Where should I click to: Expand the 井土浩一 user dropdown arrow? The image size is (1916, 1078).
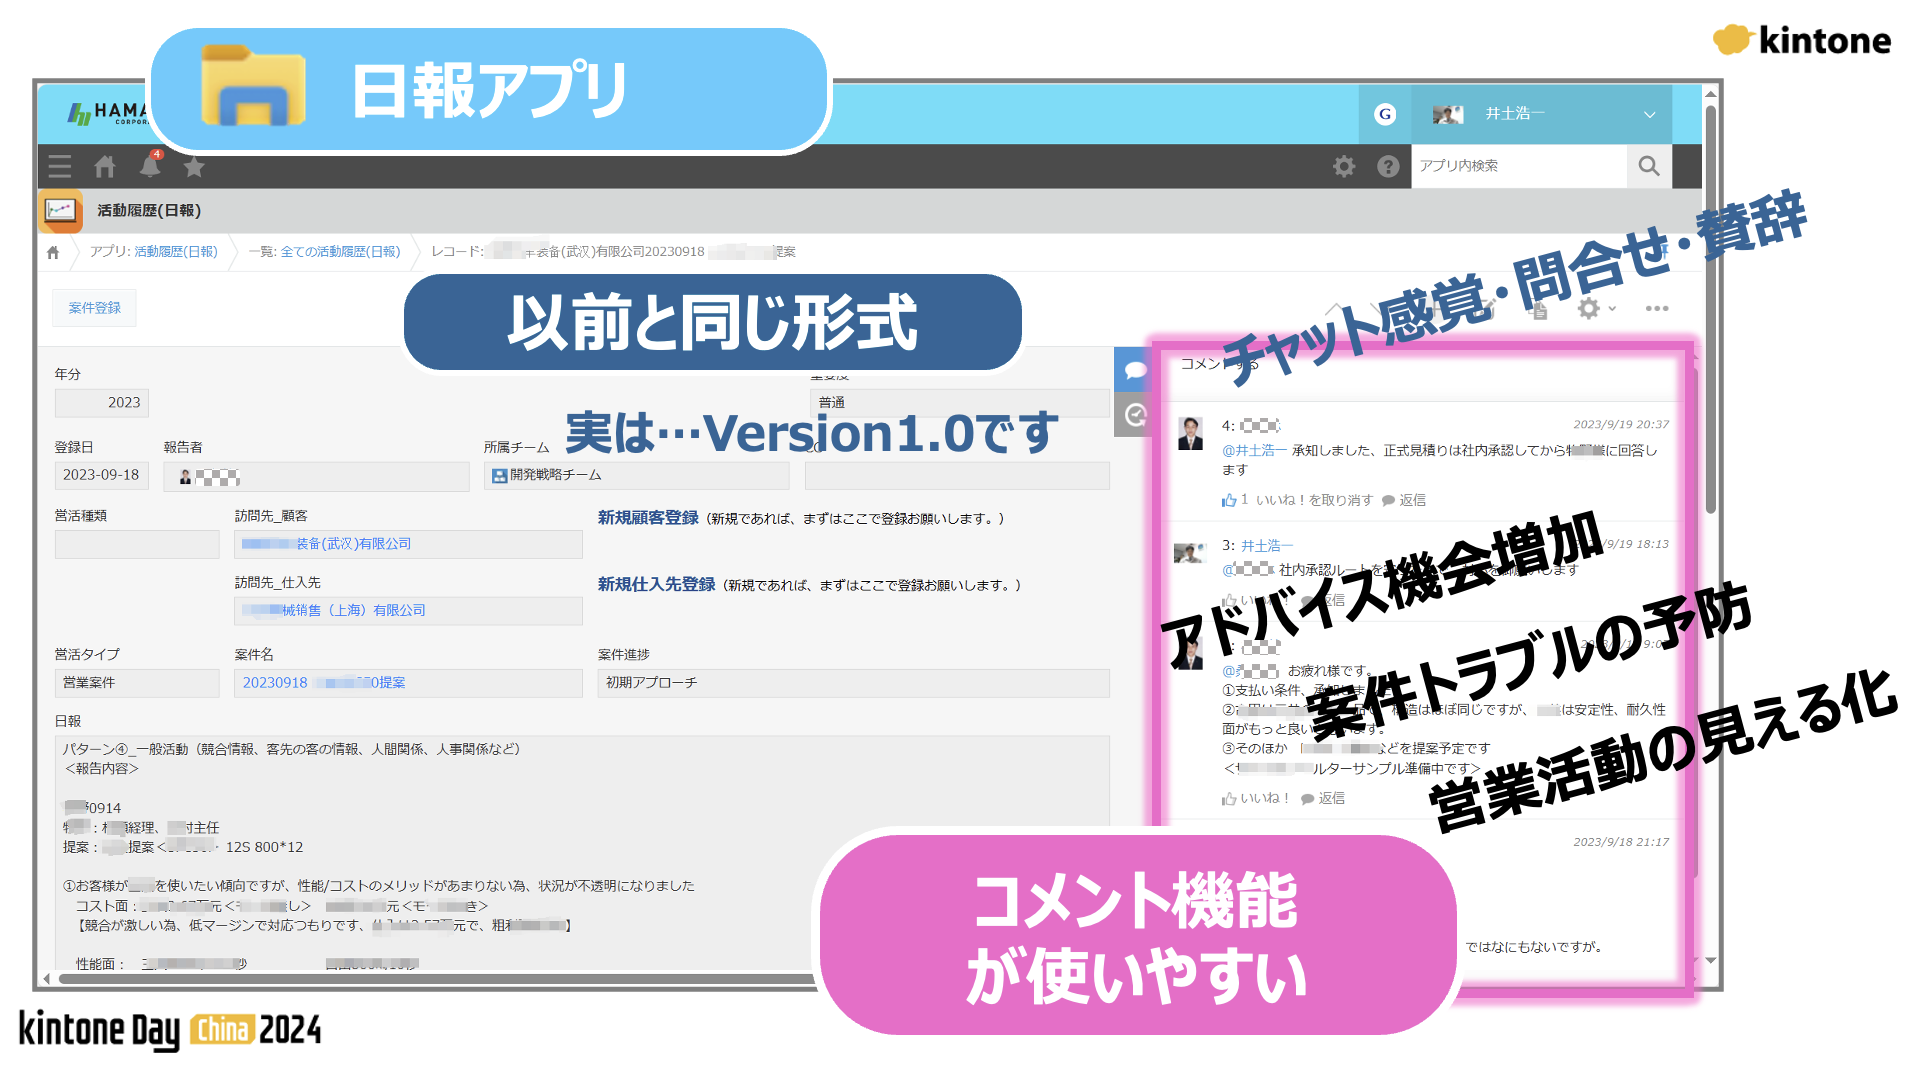[1649, 114]
